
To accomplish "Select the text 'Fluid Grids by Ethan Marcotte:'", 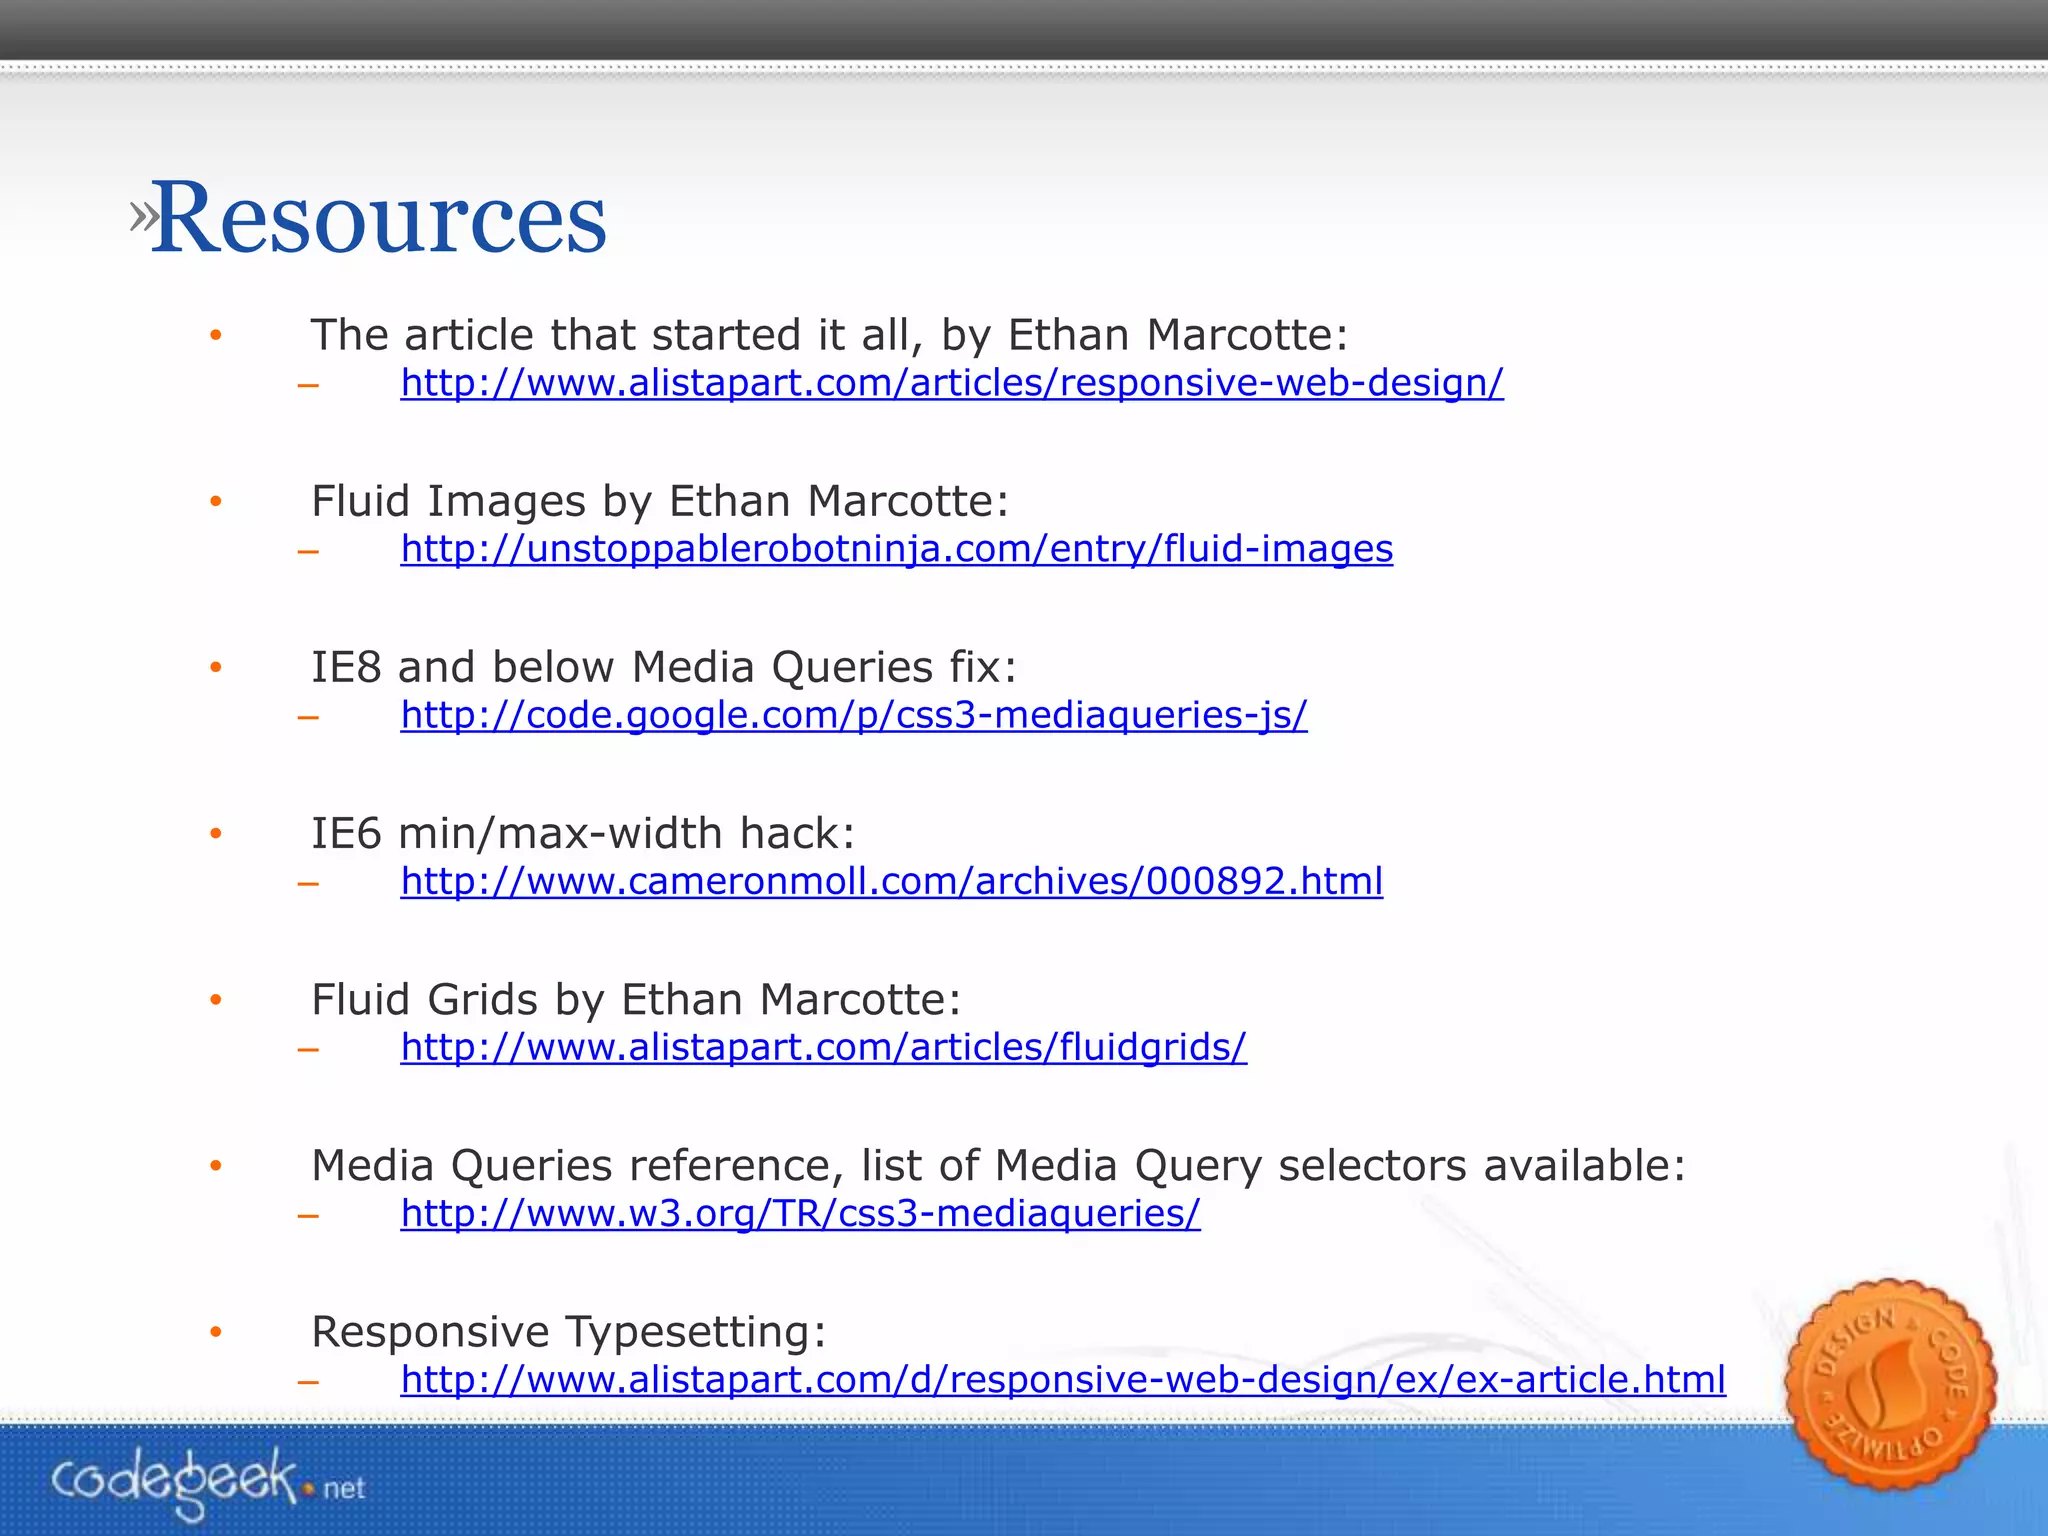I will coord(636,999).
